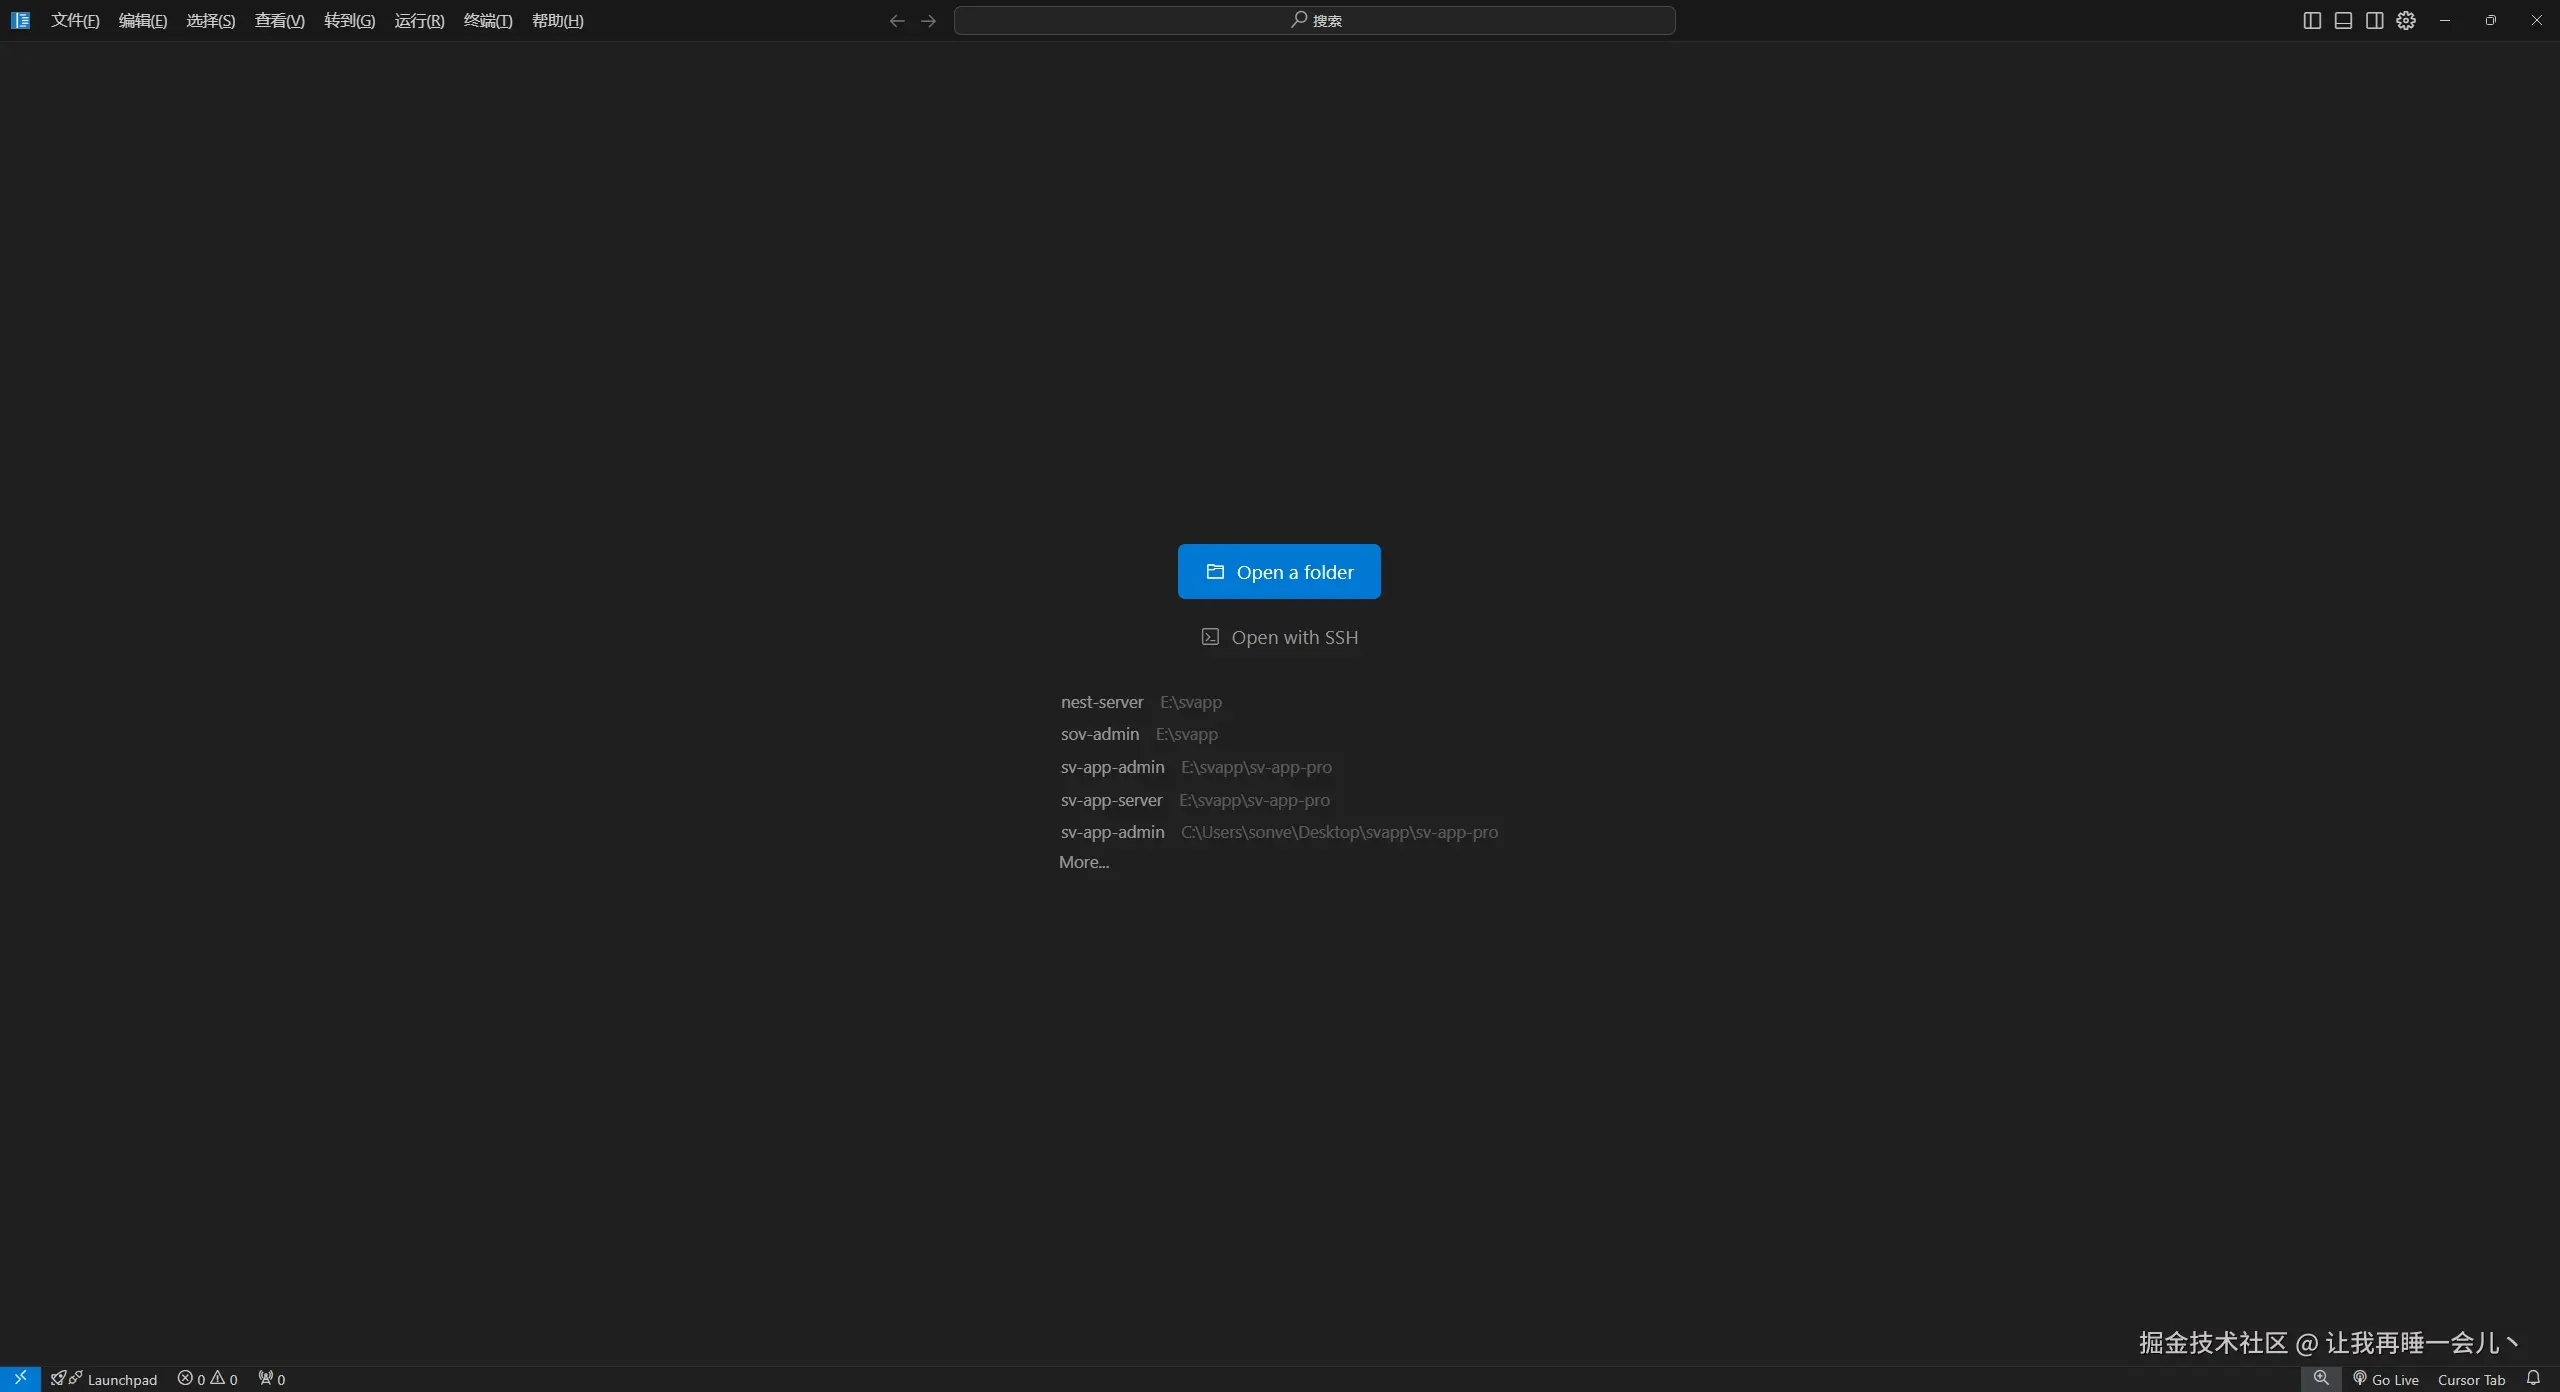This screenshot has height=1392, width=2560.
Task: Start the Go Live server
Action: pyautogui.click(x=2386, y=1380)
